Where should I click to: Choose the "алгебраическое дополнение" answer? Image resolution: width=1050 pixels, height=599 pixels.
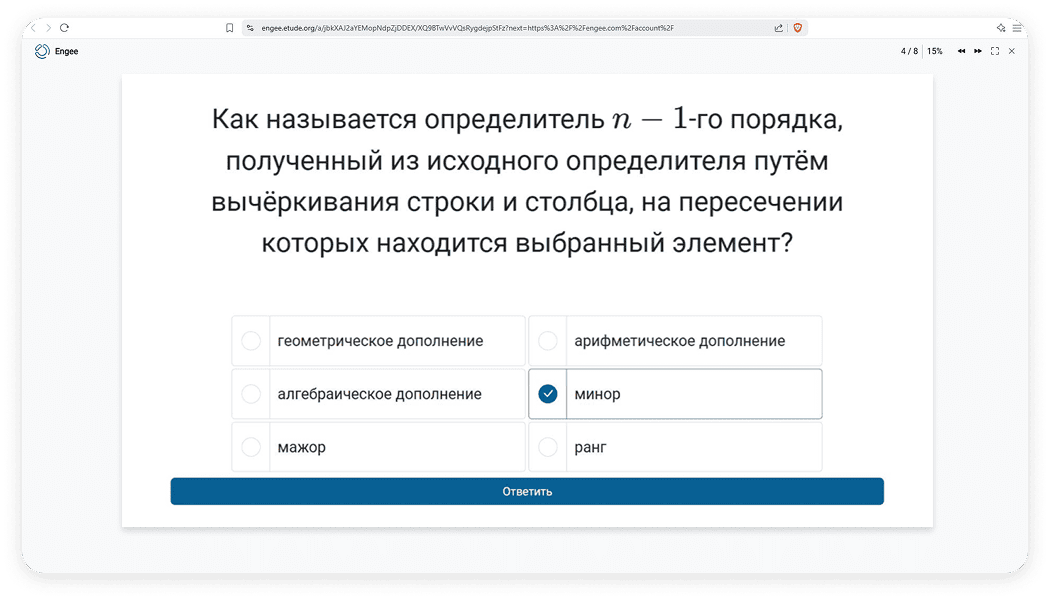click(x=378, y=394)
